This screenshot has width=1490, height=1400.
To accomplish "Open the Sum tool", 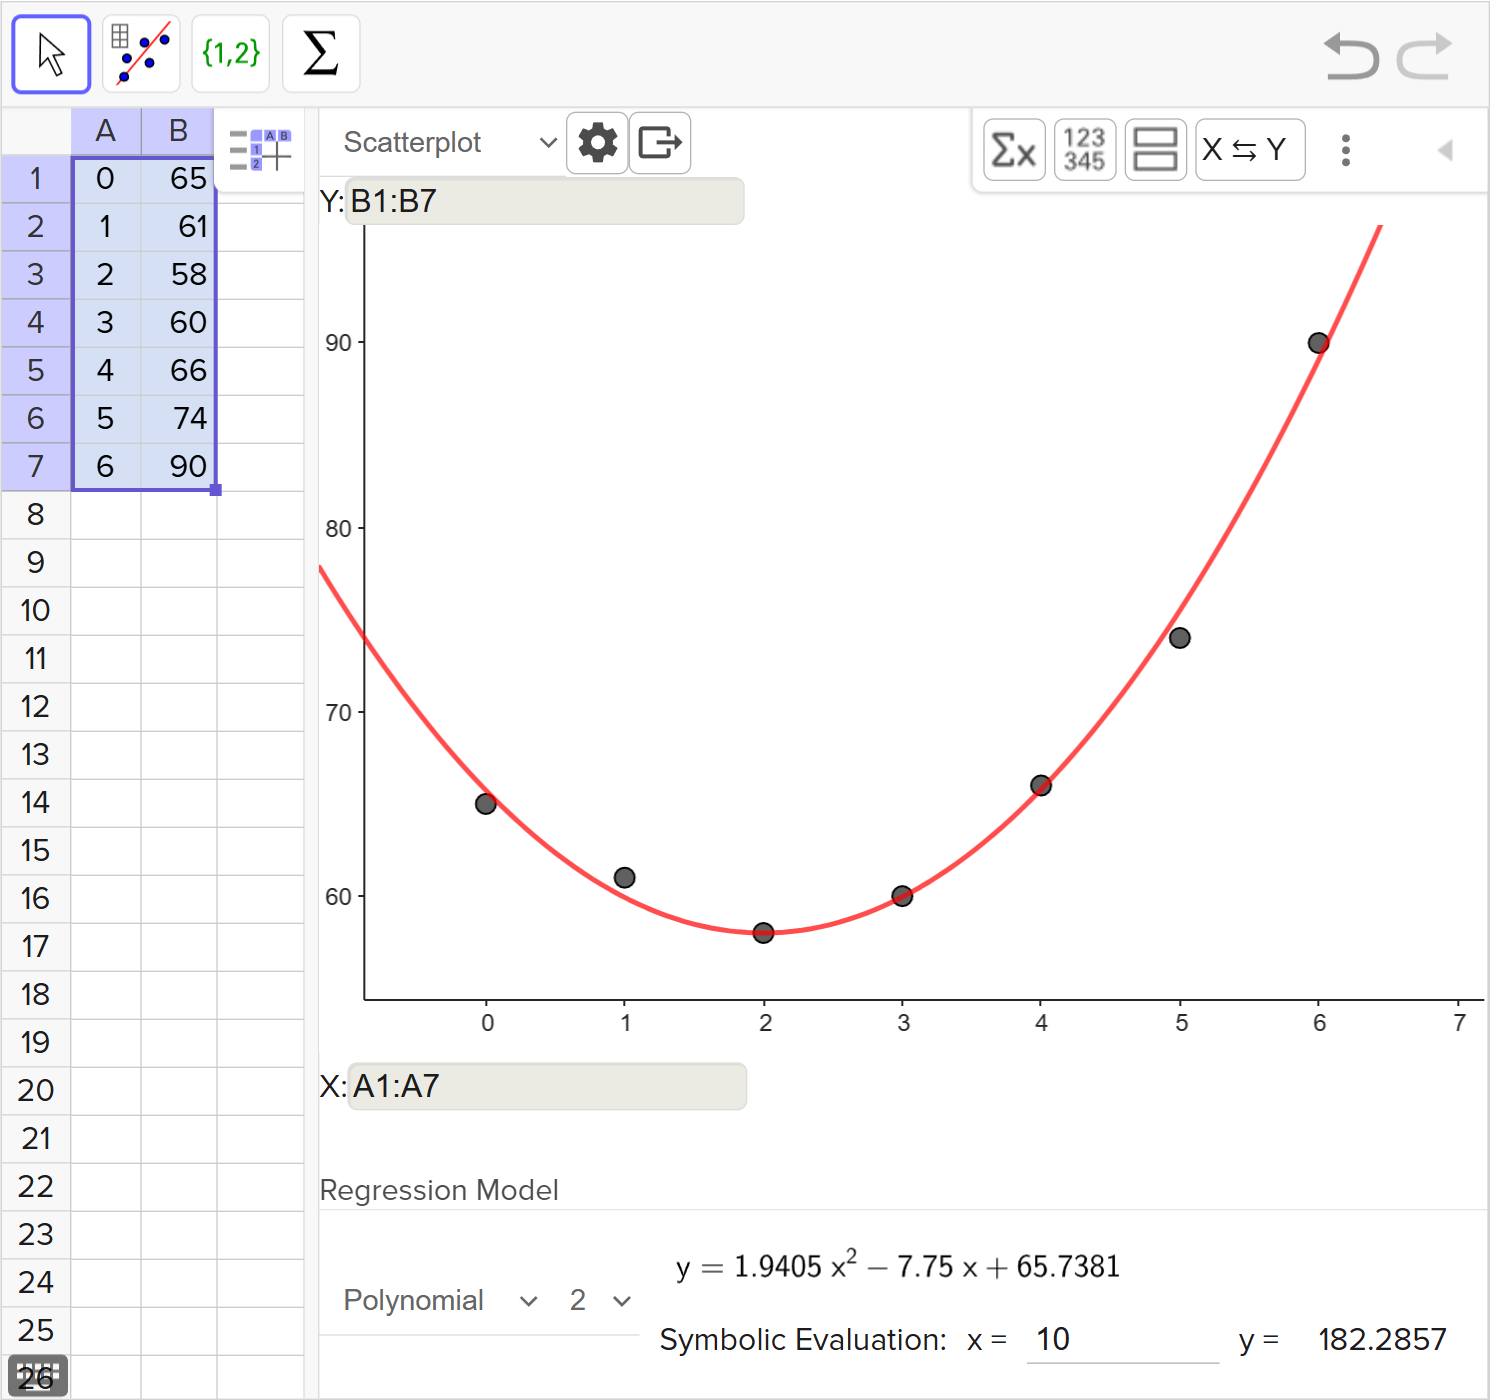I will (321, 54).
